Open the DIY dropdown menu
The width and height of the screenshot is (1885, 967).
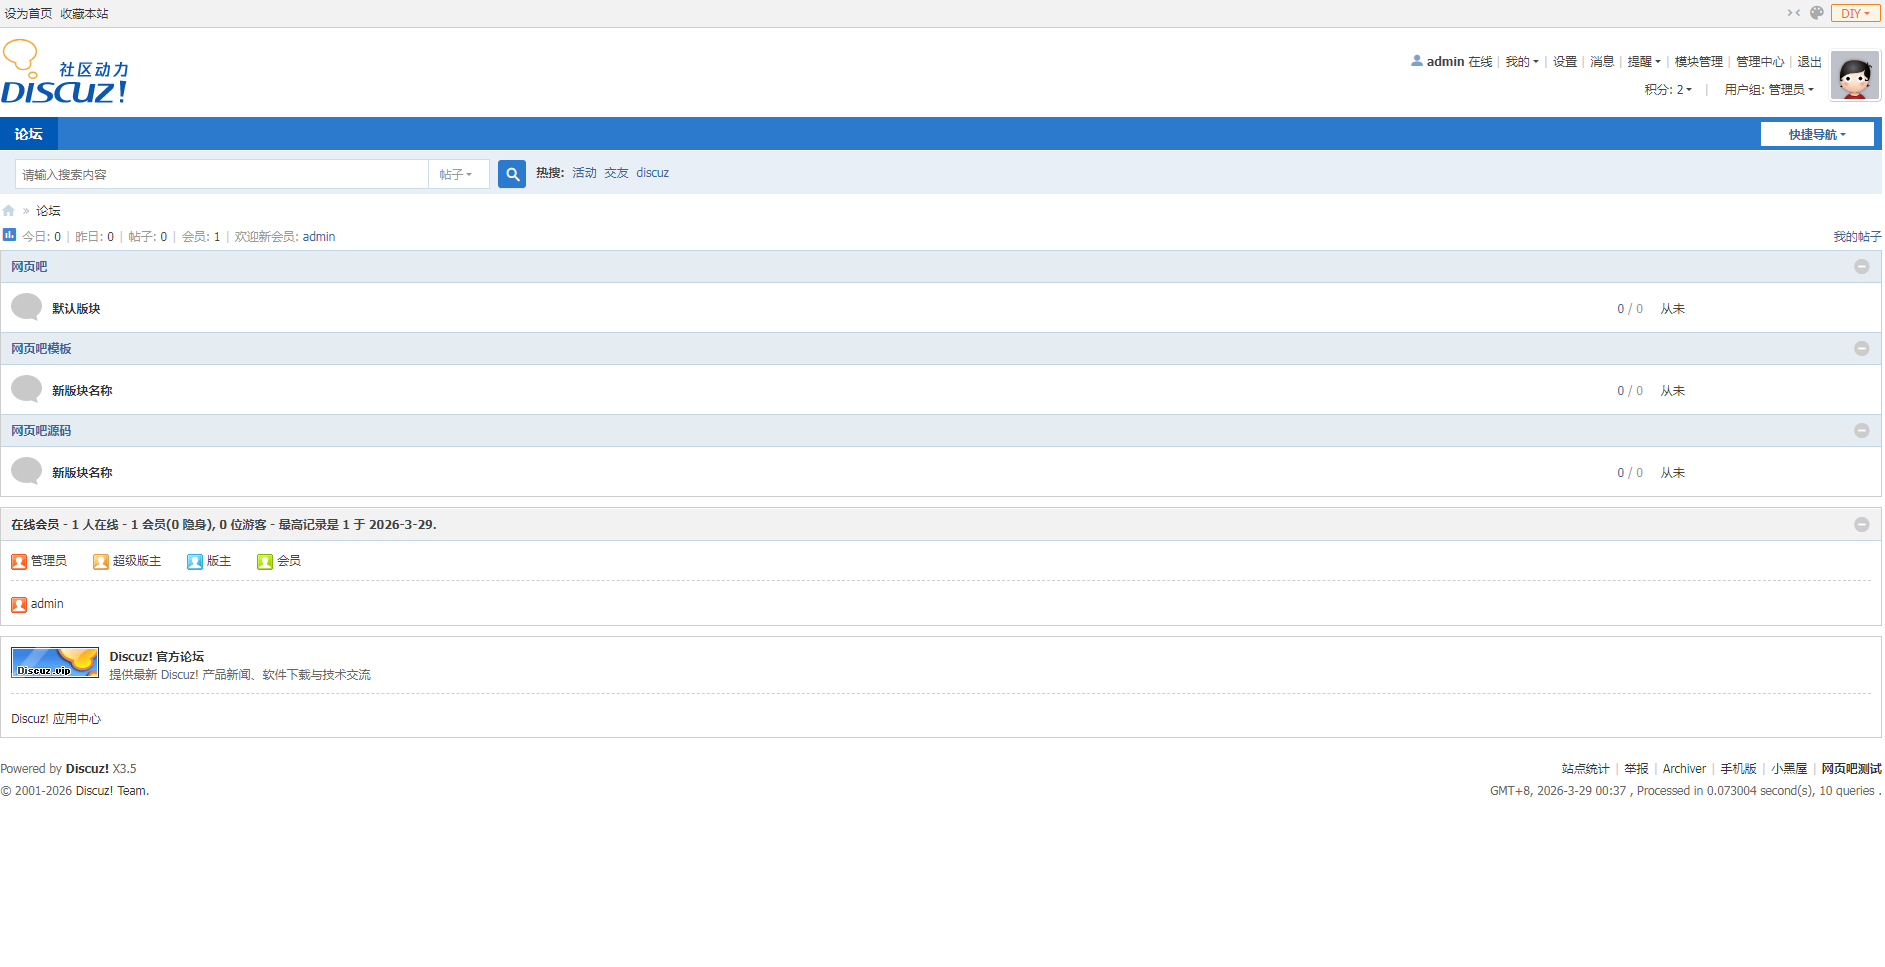(1855, 13)
